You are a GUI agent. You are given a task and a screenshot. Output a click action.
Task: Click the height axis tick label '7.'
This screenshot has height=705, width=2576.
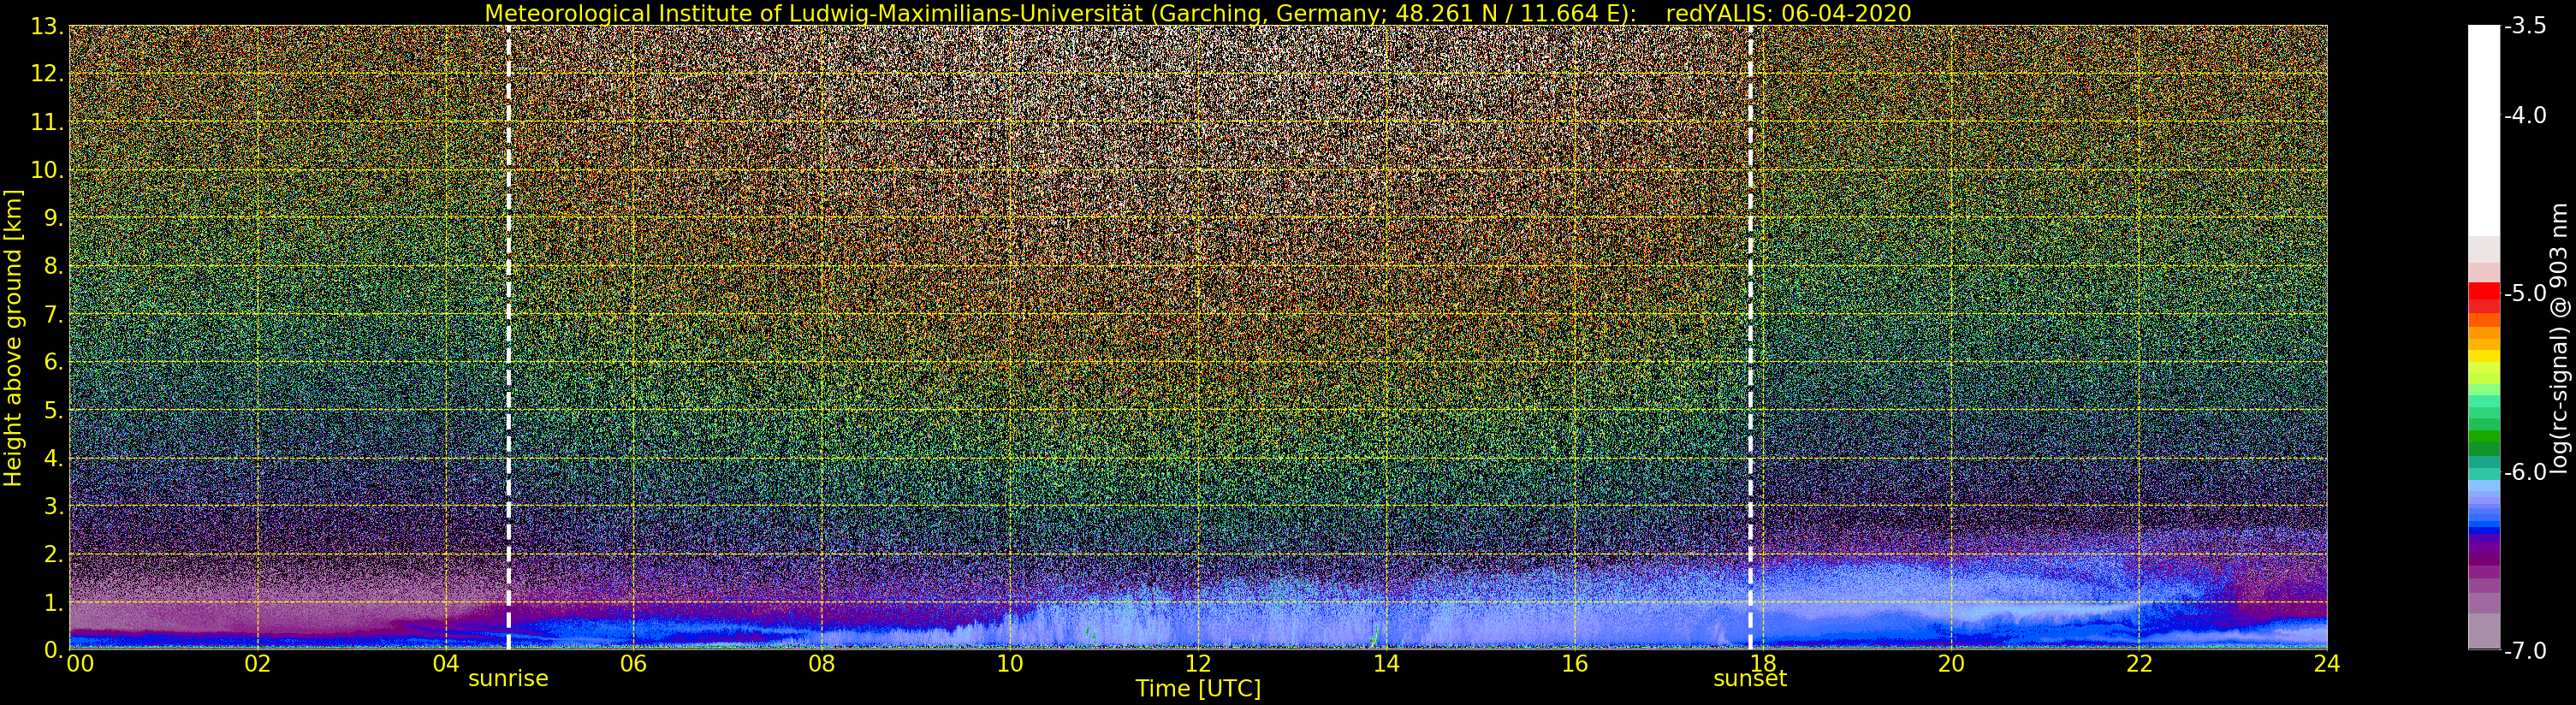click(53, 314)
